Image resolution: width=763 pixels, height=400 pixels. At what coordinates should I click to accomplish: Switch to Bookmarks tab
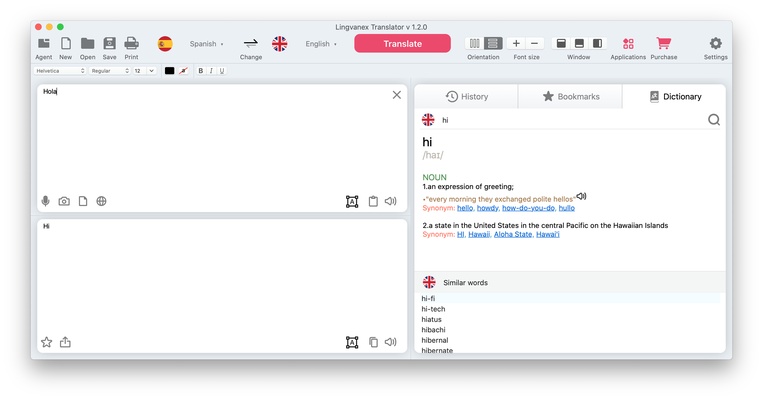click(570, 96)
